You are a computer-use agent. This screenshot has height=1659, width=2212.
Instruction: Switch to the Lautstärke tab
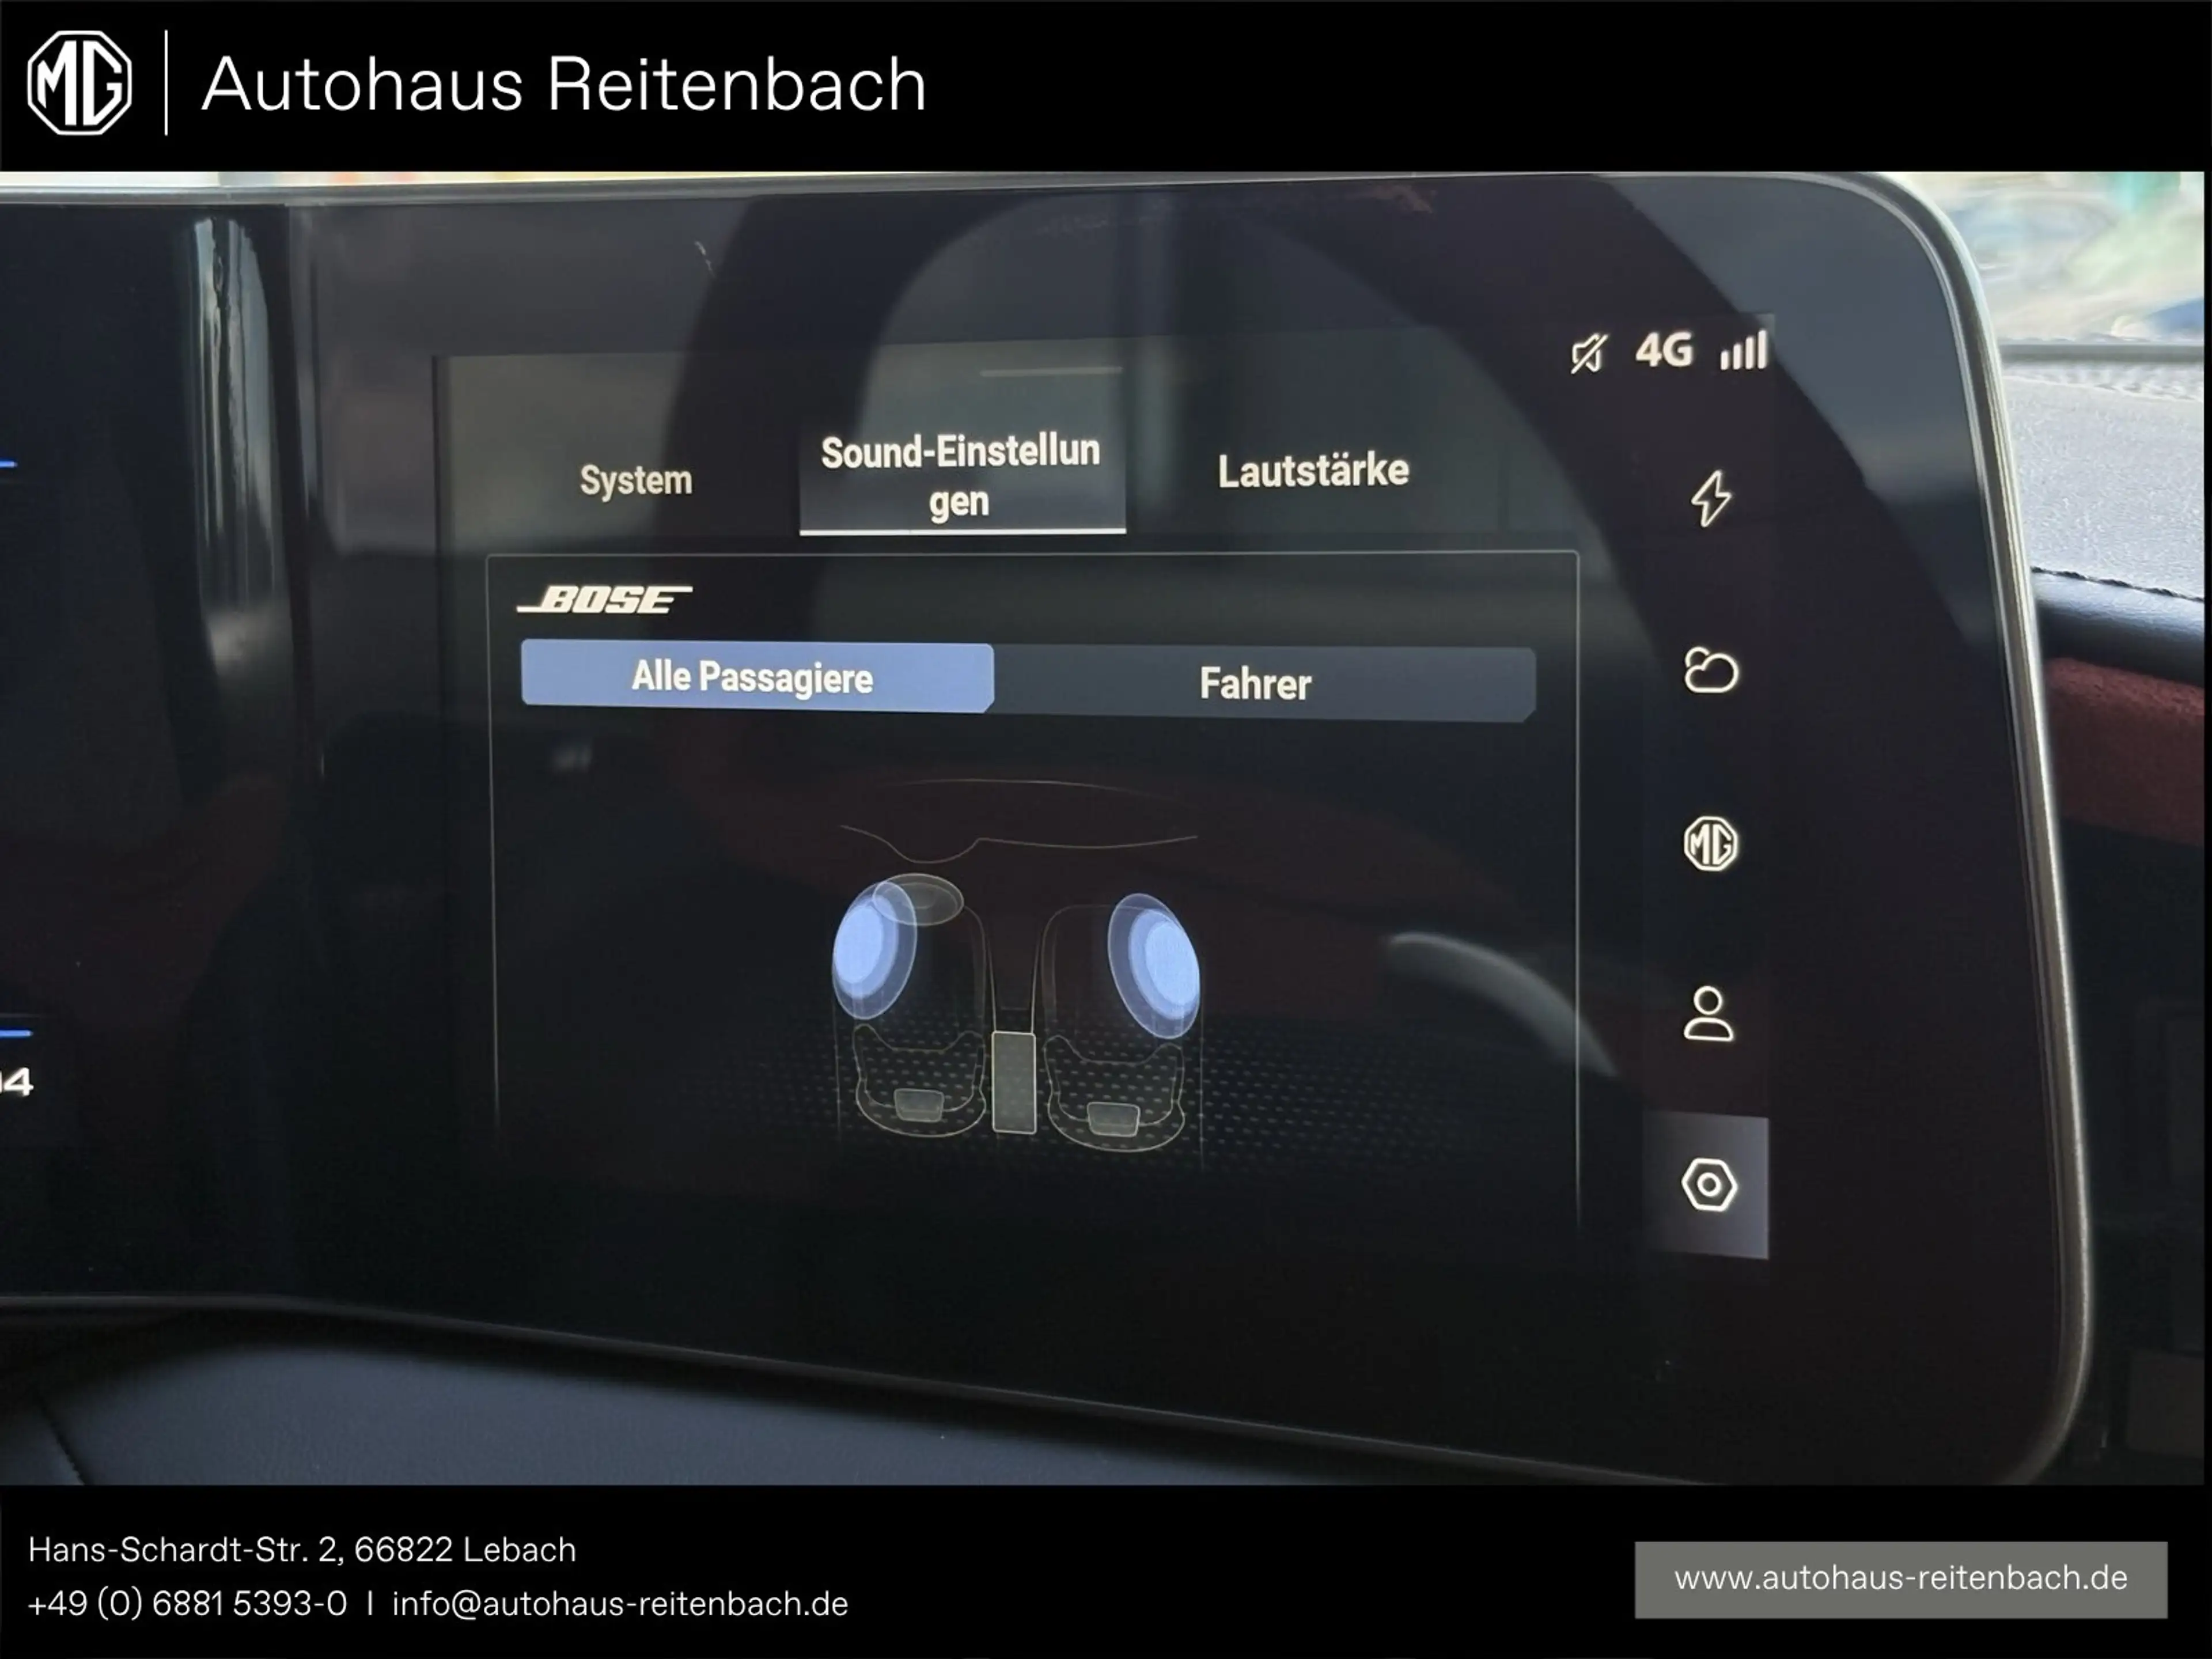(1313, 471)
